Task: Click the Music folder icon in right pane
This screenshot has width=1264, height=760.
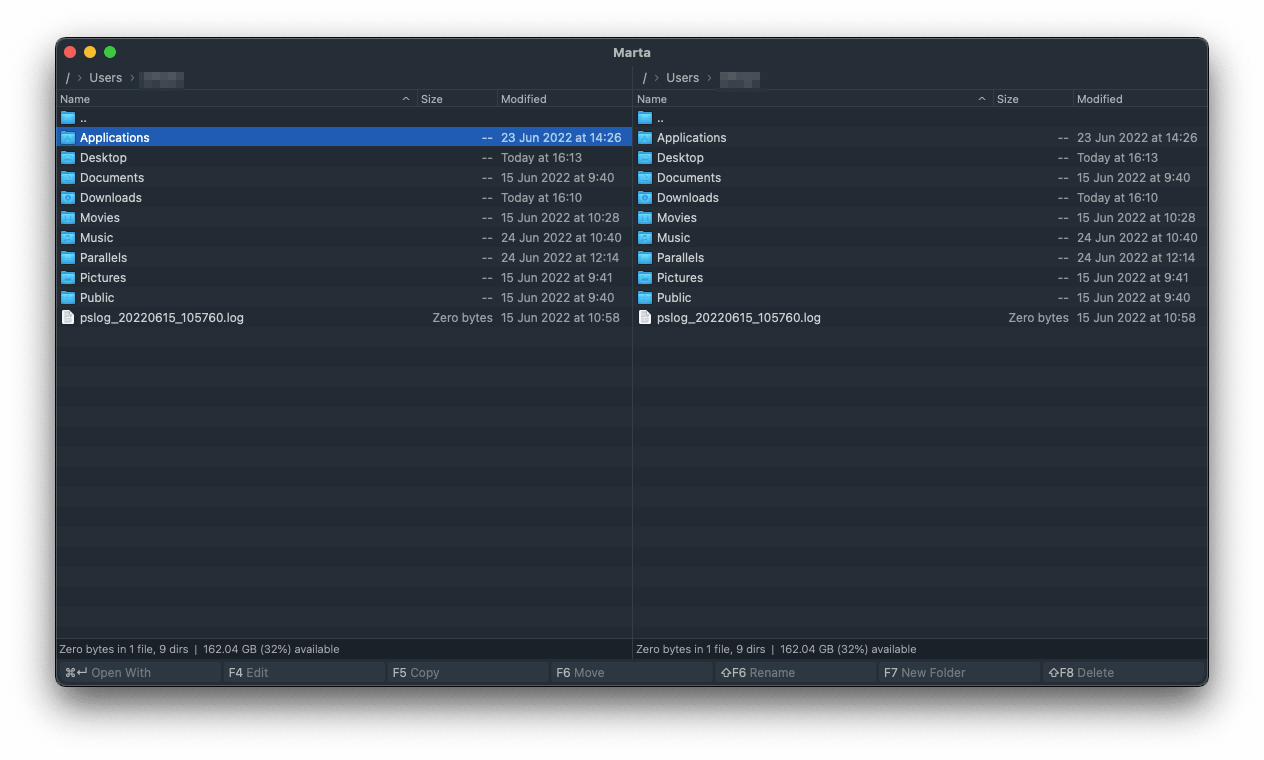Action: (x=645, y=237)
